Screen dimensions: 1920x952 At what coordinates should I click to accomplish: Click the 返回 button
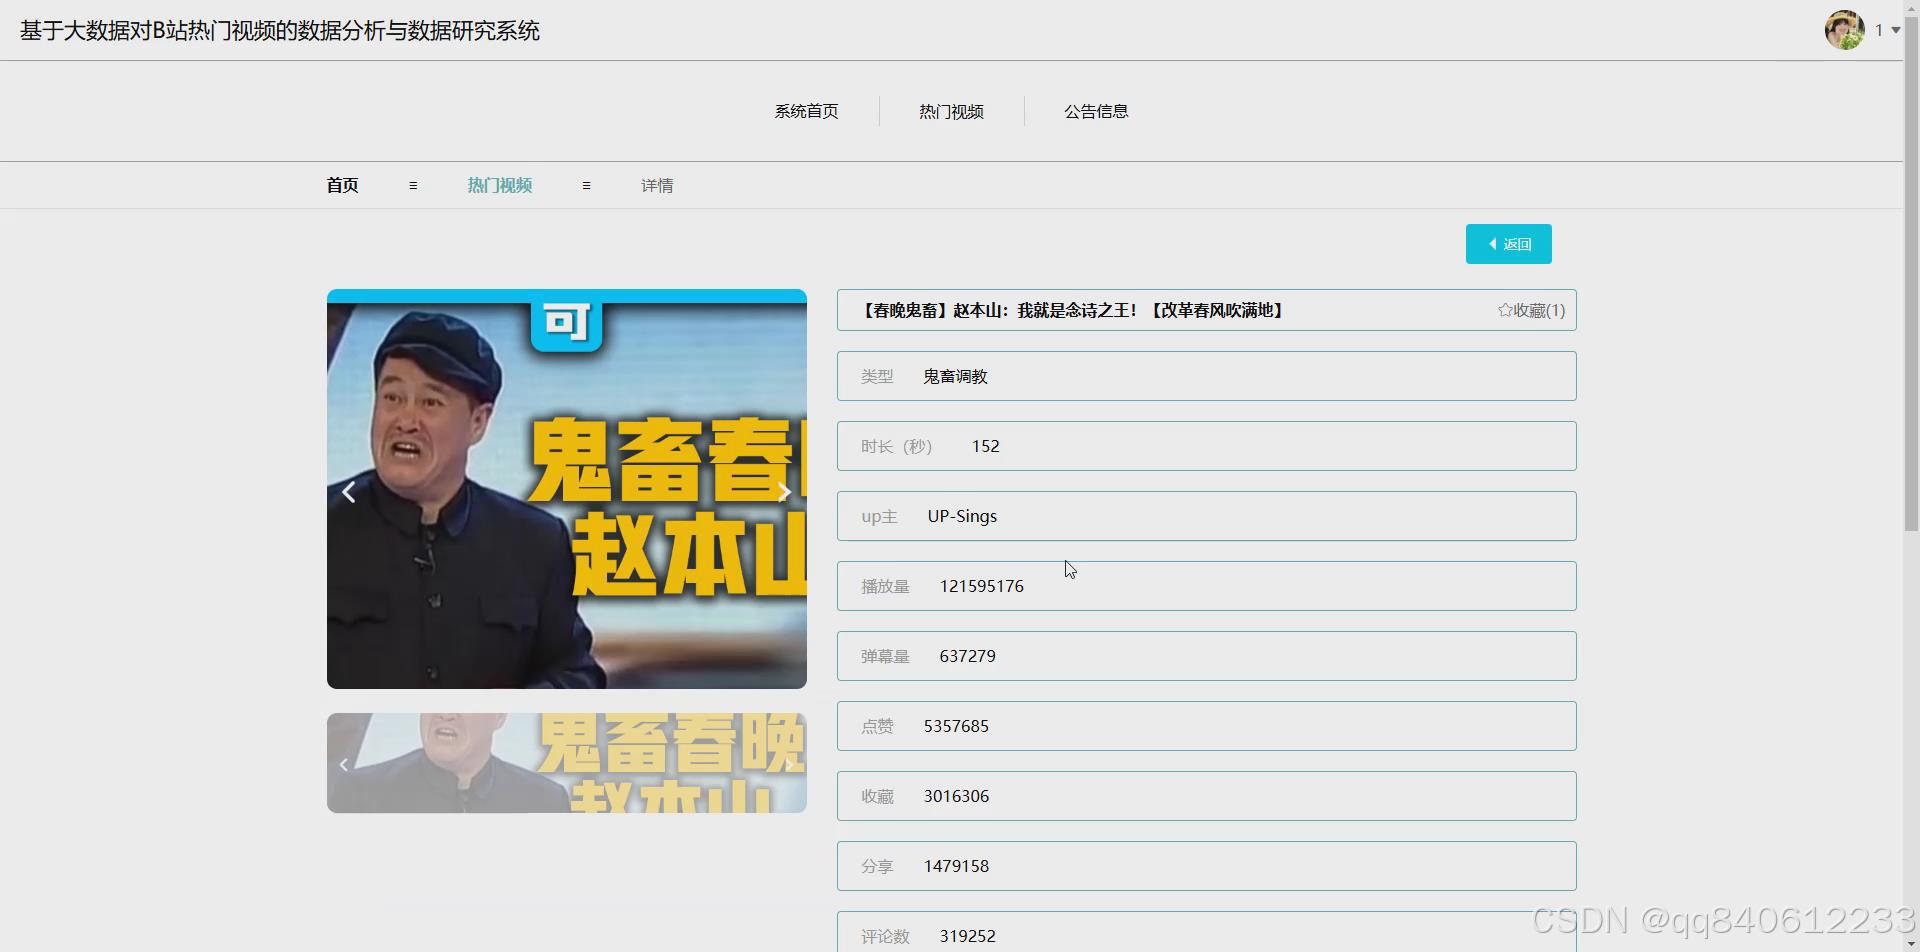pos(1508,243)
